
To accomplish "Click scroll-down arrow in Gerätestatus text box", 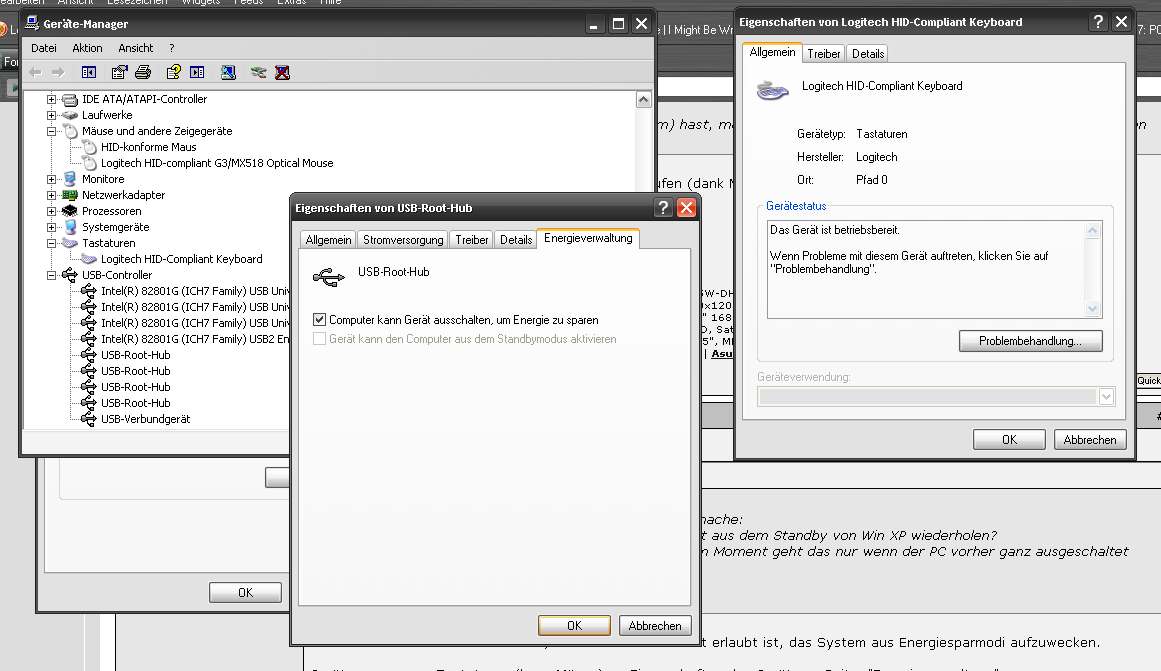I will click(x=1092, y=309).
